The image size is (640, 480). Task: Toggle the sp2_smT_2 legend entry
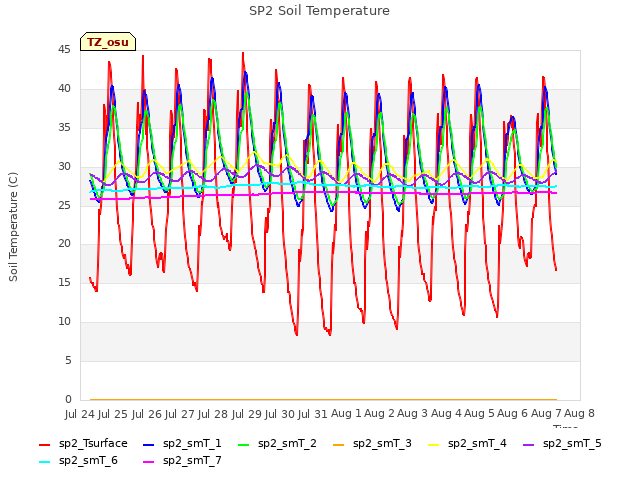point(277,444)
